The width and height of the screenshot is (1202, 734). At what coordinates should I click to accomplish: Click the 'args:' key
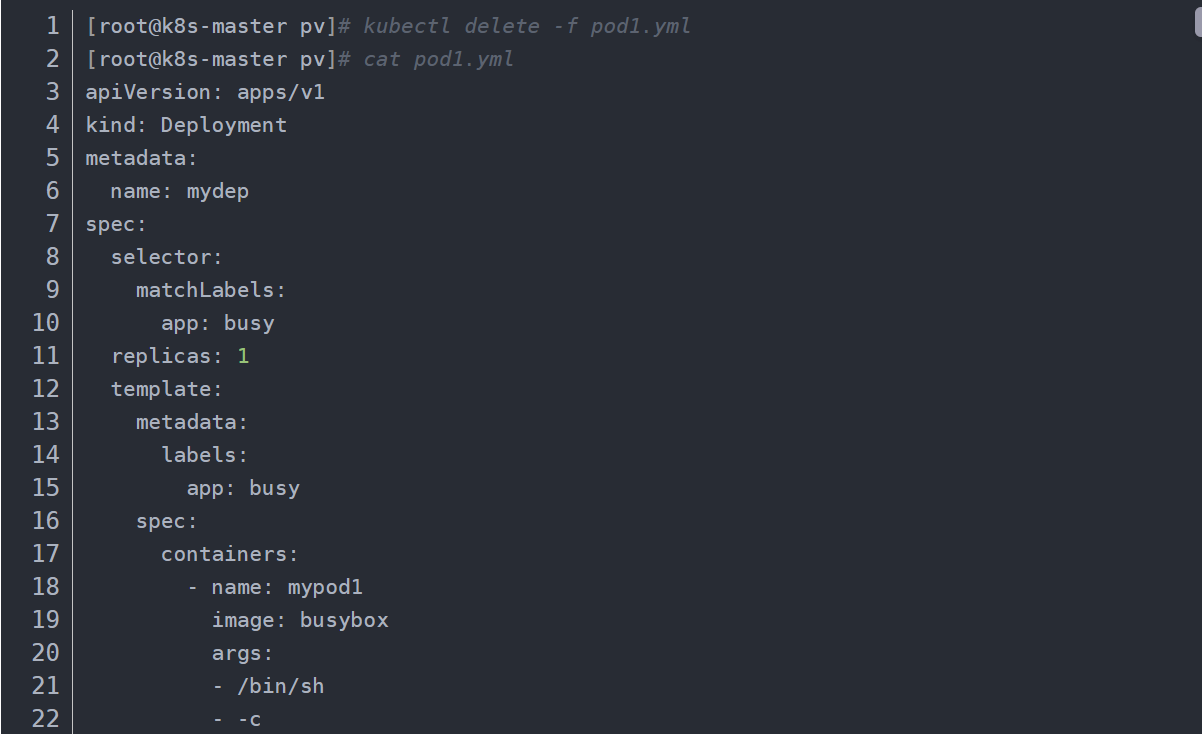(x=242, y=653)
